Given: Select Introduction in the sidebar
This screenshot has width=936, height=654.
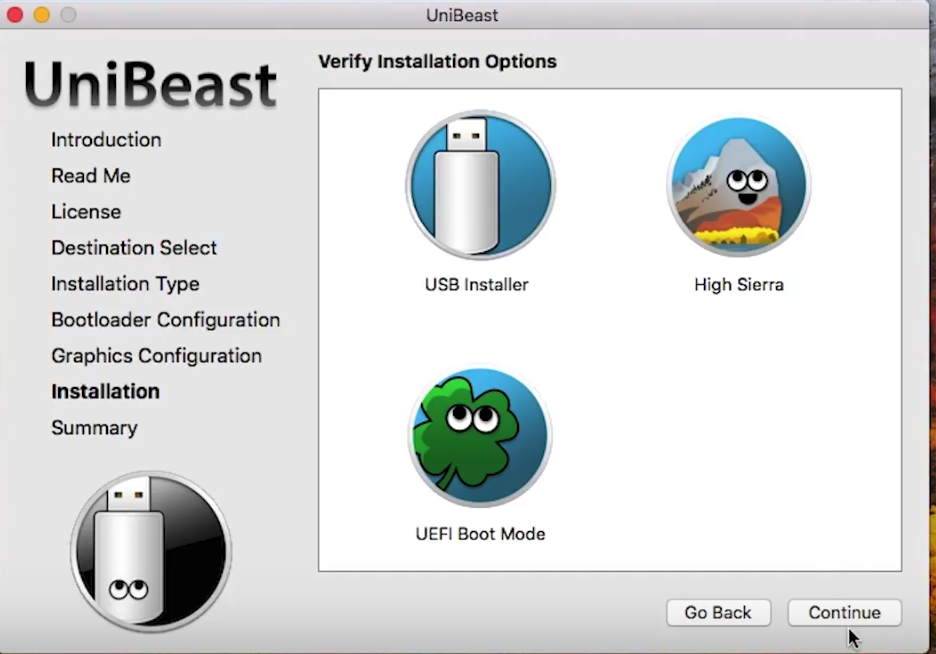Looking at the screenshot, I should pos(106,140).
